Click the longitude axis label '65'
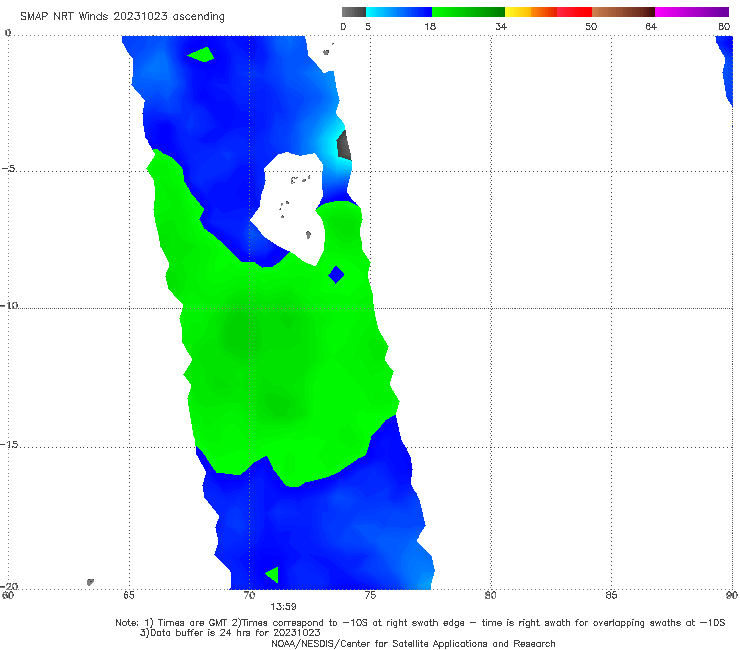 click(129, 595)
